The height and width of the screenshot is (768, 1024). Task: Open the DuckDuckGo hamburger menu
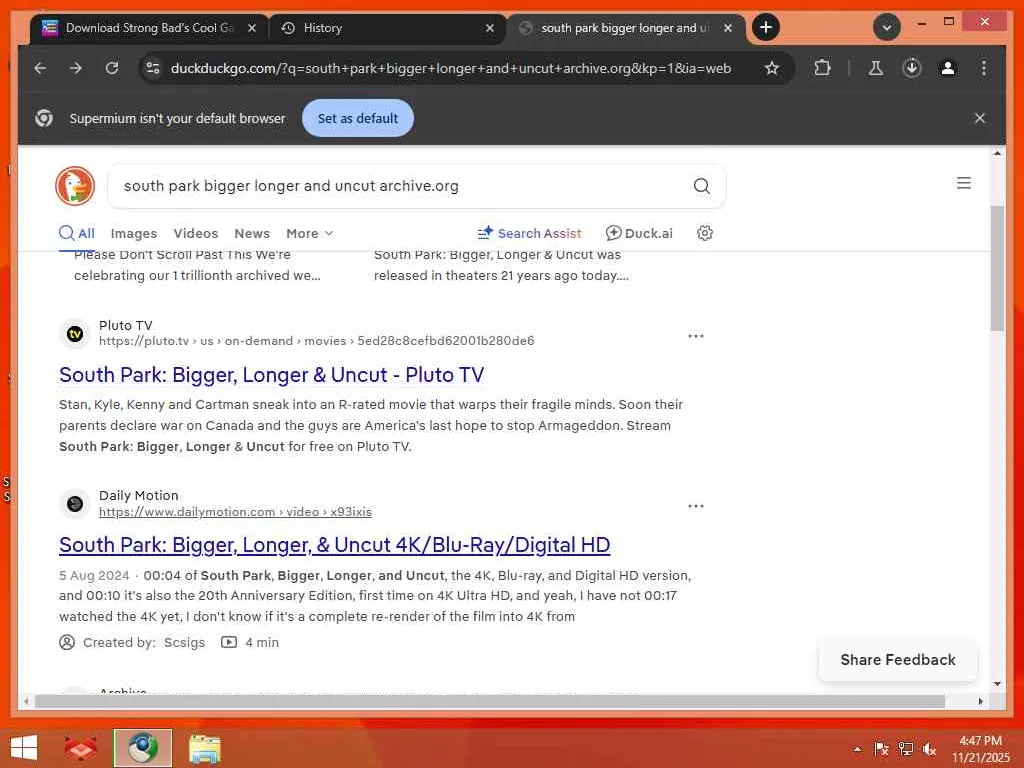[963, 183]
